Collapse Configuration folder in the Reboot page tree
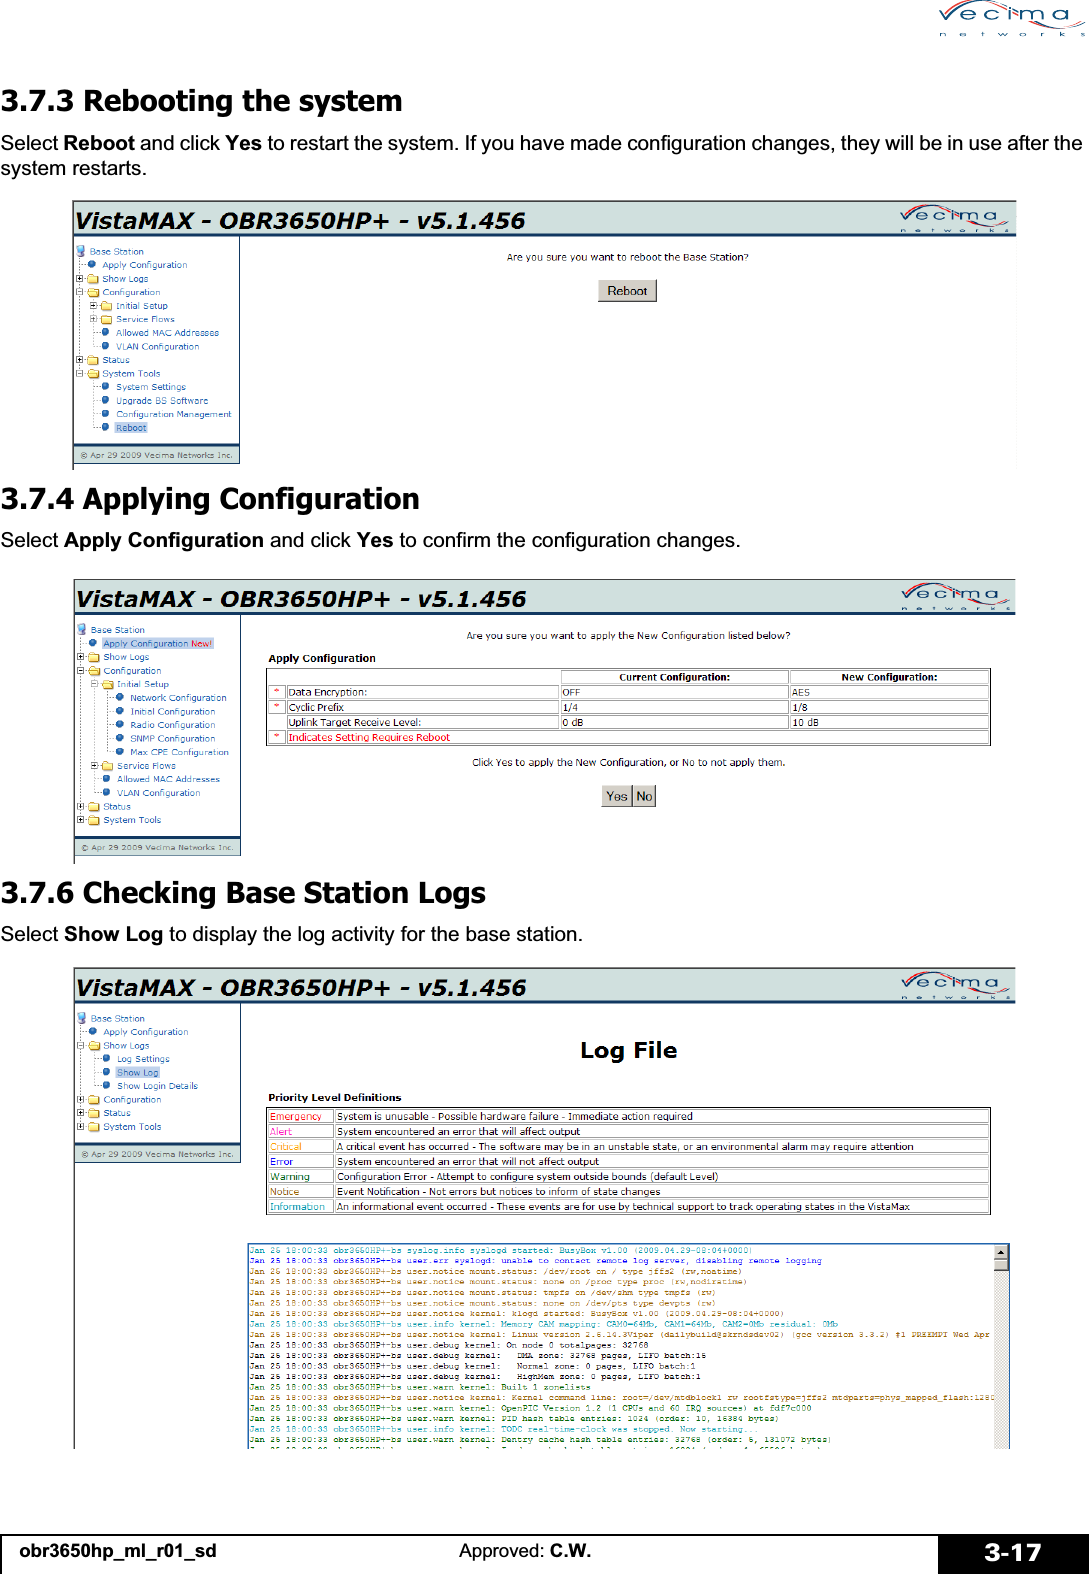Viewport: 1089px width, 1574px height. 79,292
